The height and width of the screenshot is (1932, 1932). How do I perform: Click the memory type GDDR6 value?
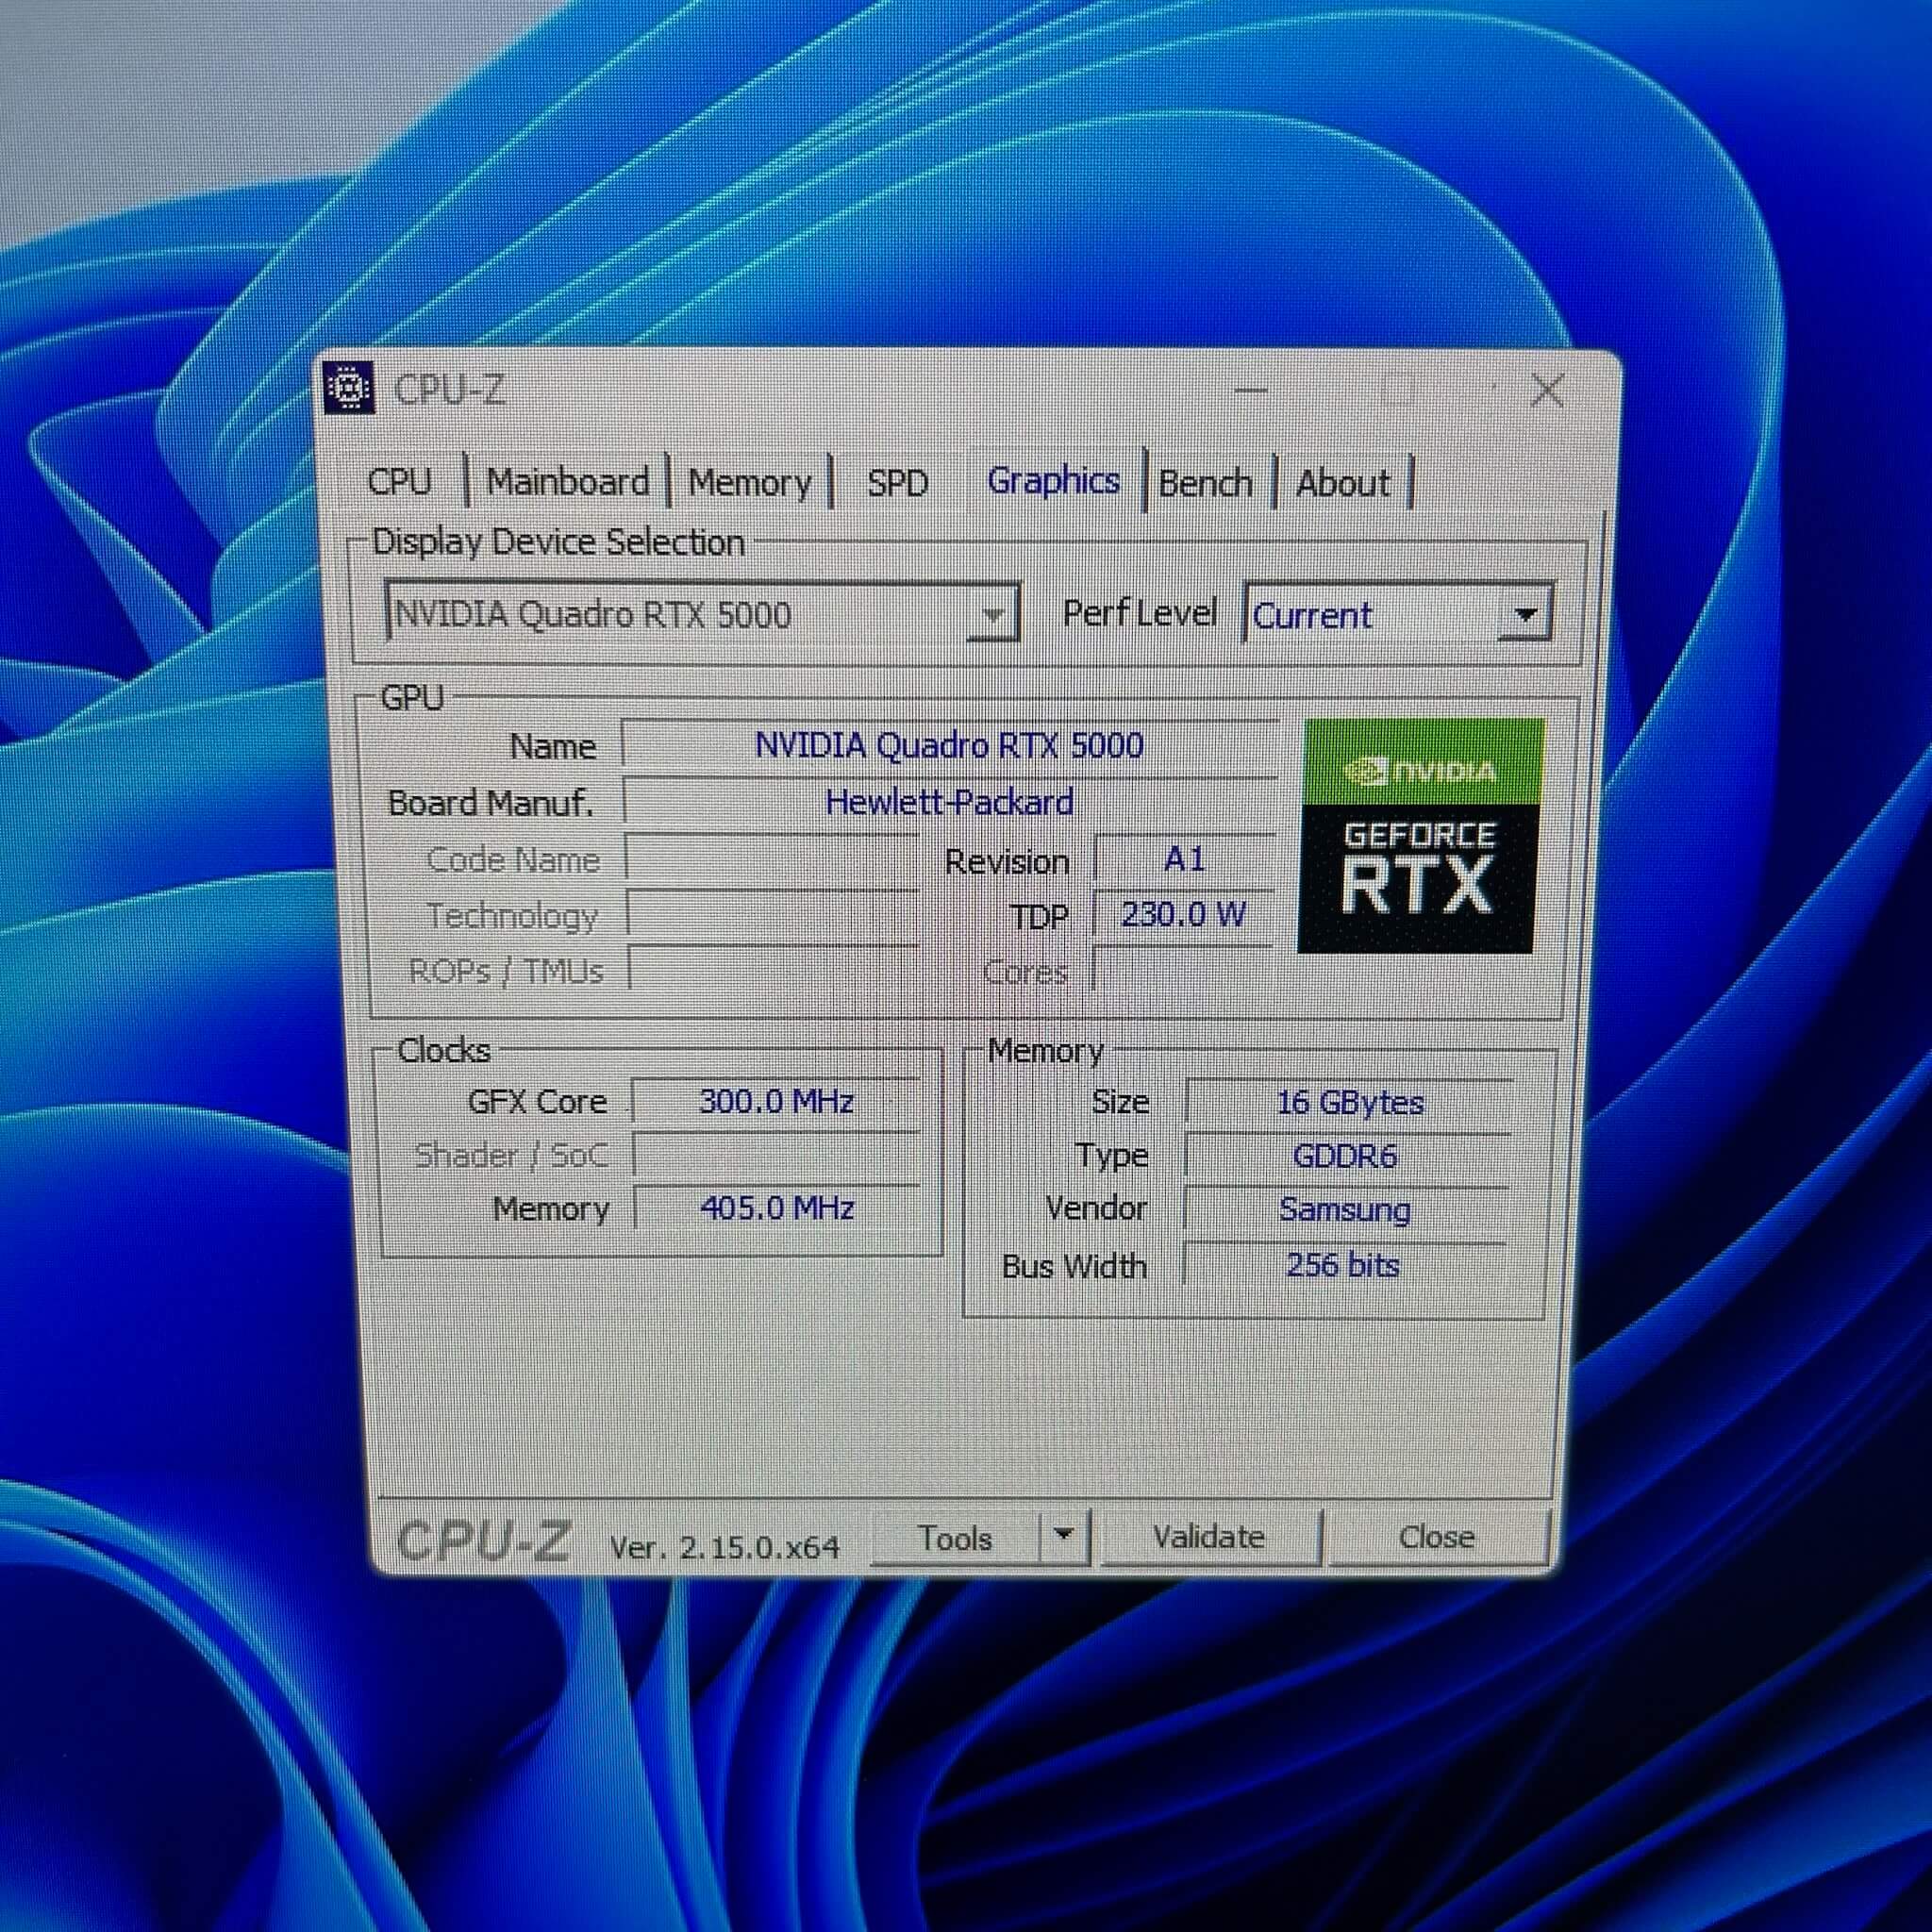[1347, 1157]
